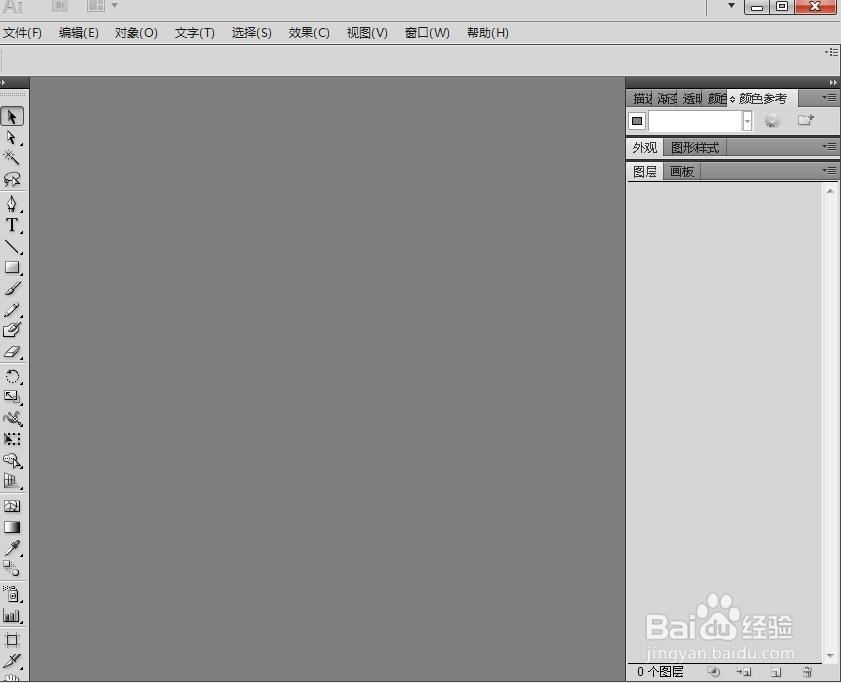Viewport: 841px width, 683px height.
Task: Select the Shape Builder tool
Action: tap(12, 461)
